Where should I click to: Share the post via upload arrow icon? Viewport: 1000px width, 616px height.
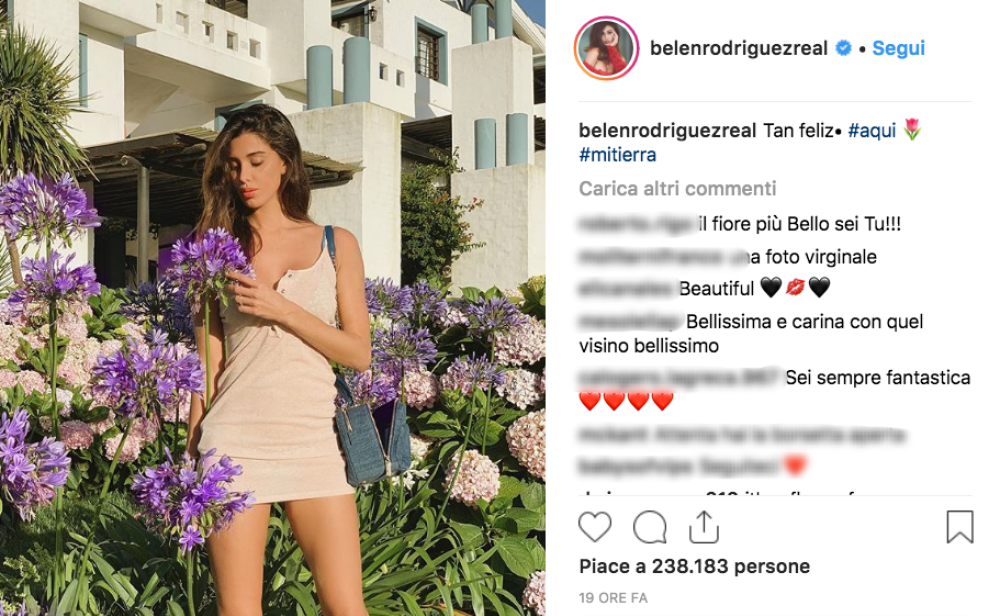[x=703, y=527]
